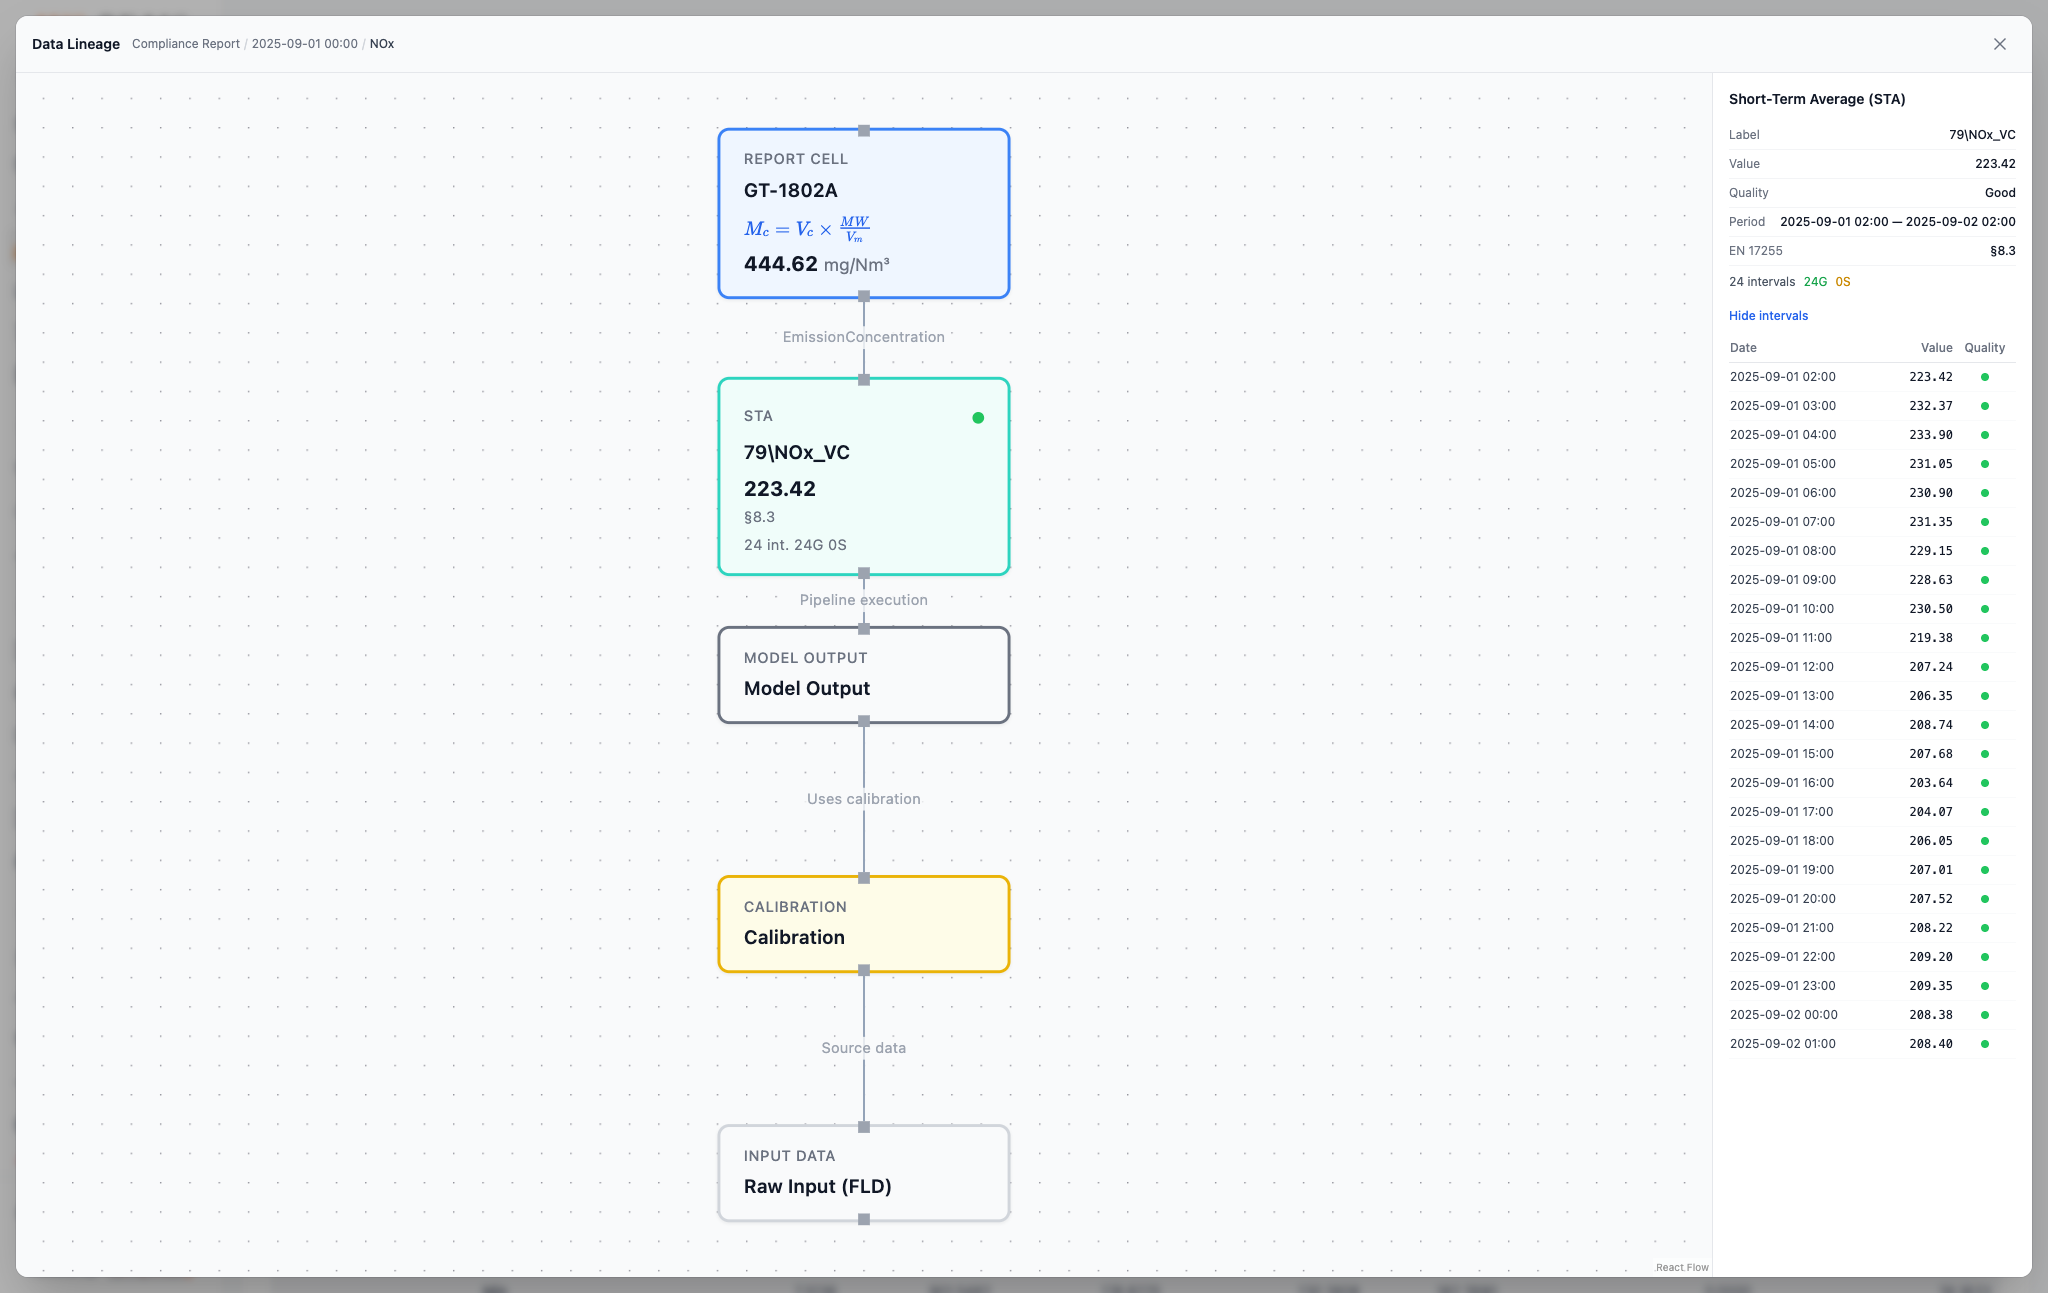Select the 2025-09-01 02:00 interval row
This screenshot has width=2048, height=1293.
[x=1872, y=377]
